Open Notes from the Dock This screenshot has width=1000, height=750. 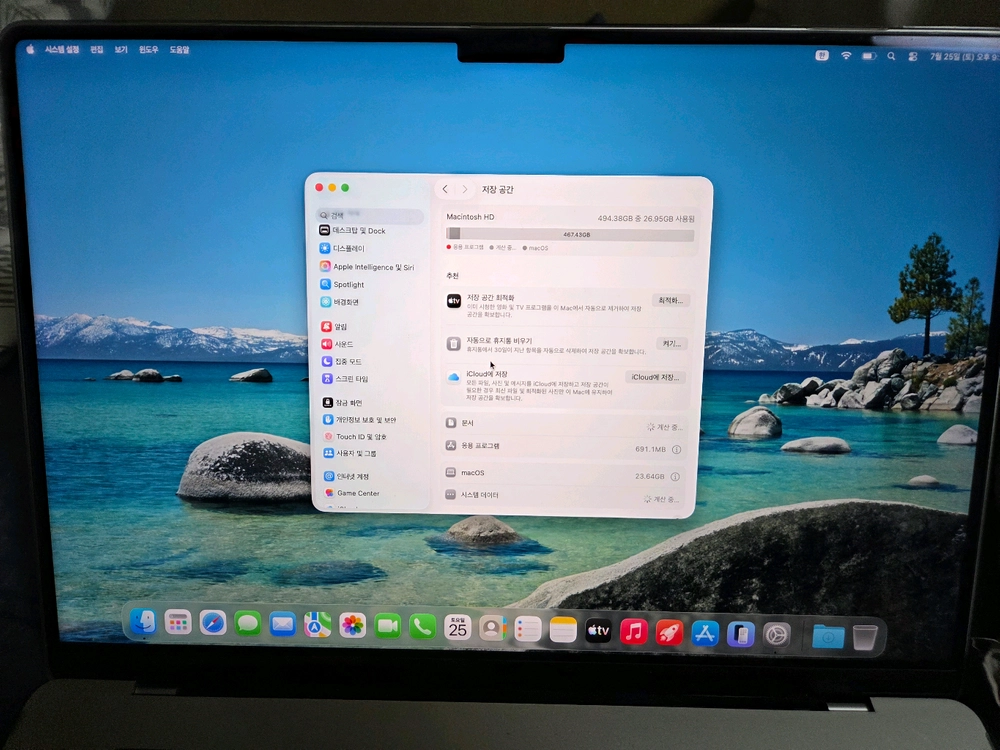562,630
